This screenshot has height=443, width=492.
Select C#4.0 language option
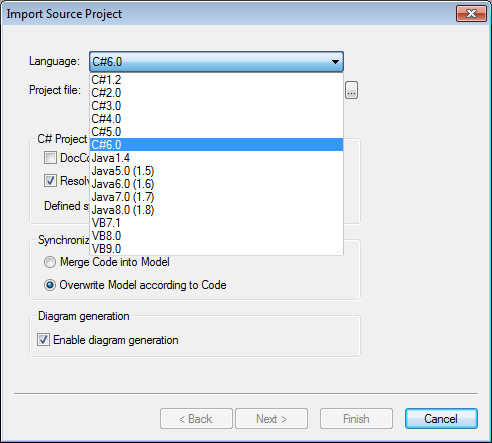point(216,119)
